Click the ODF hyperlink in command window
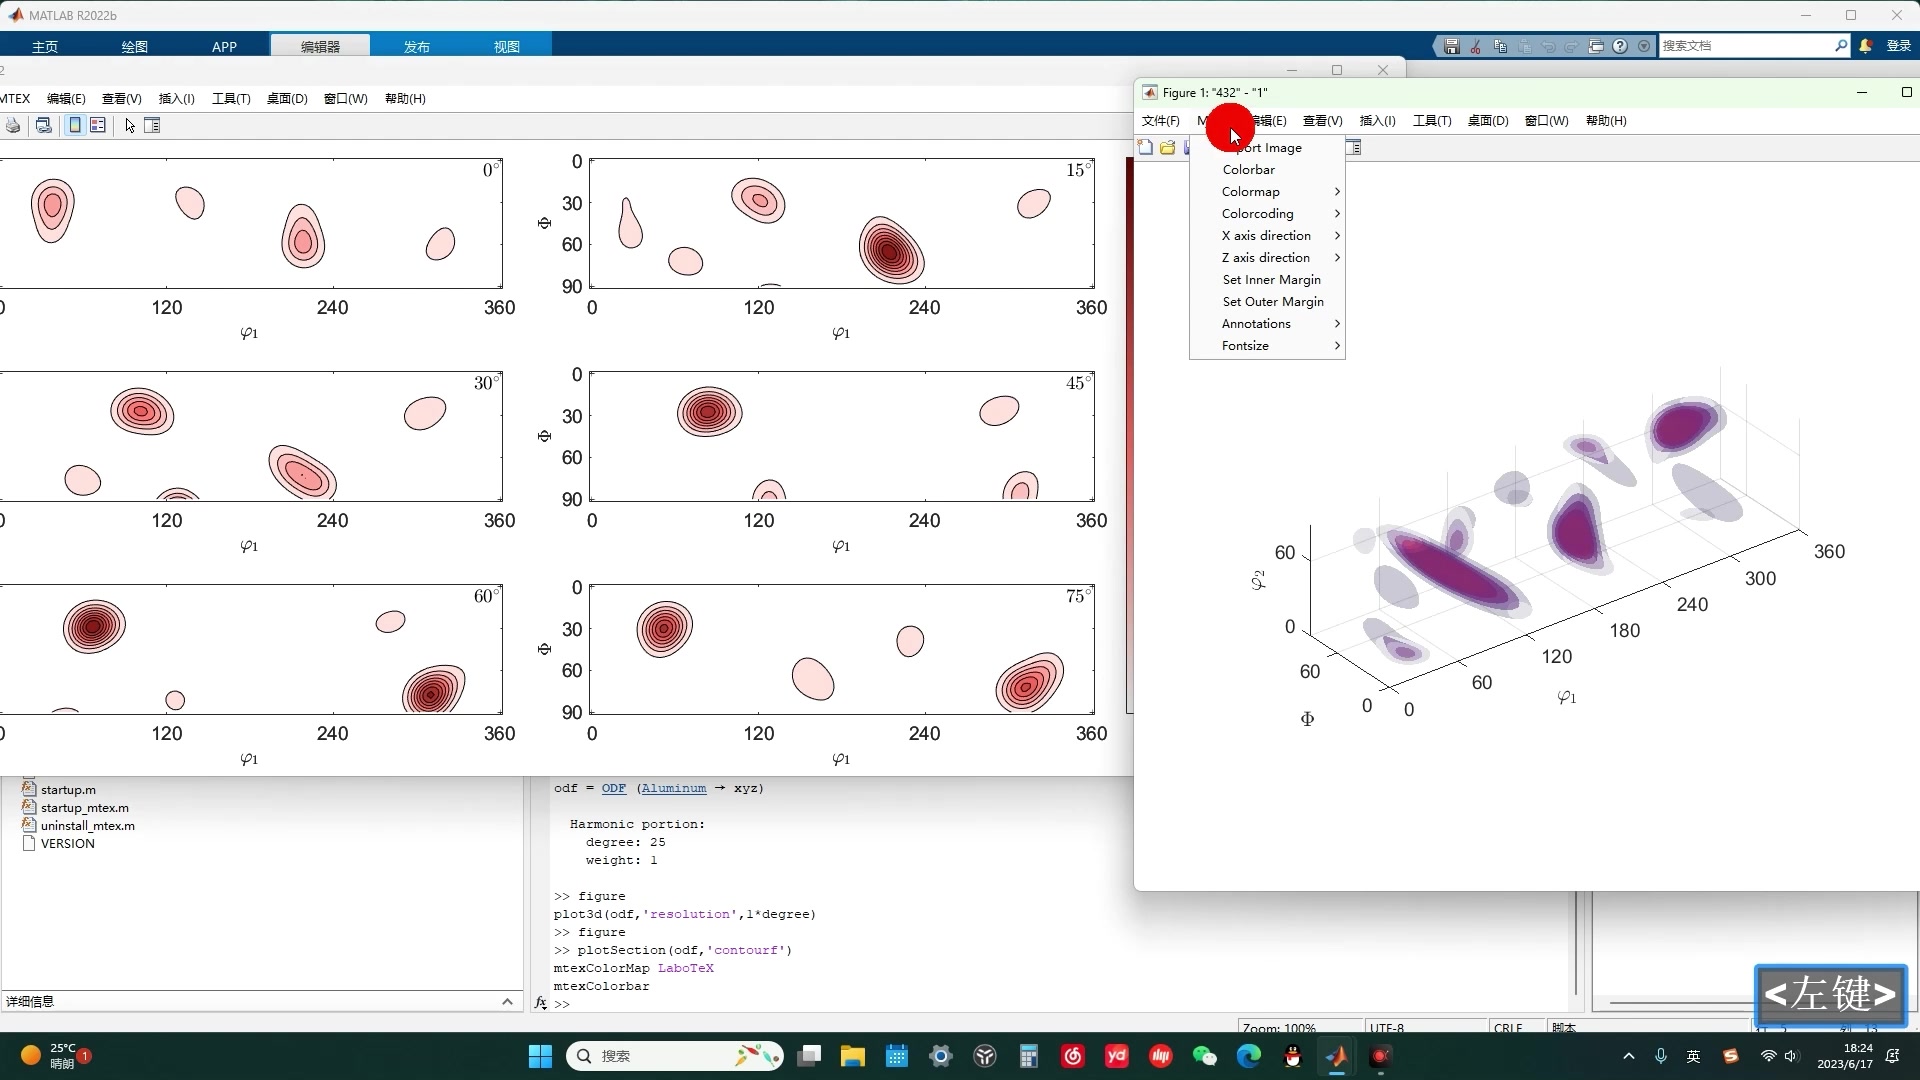The height and width of the screenshot is (1080, 1920). [x=613, y=788]
